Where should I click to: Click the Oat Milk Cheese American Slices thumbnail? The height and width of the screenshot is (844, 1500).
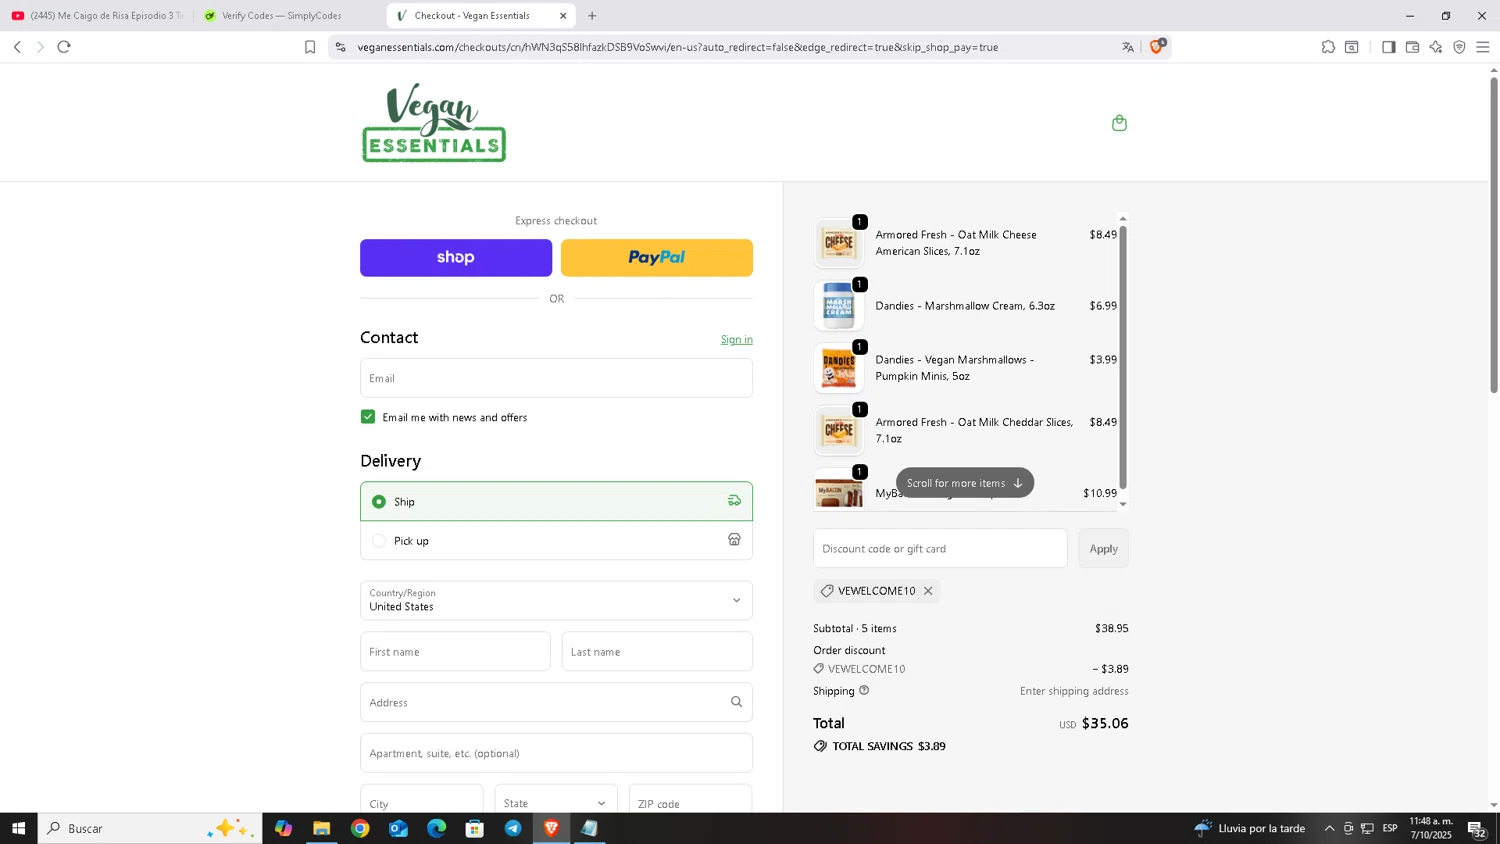click(839, 243)
